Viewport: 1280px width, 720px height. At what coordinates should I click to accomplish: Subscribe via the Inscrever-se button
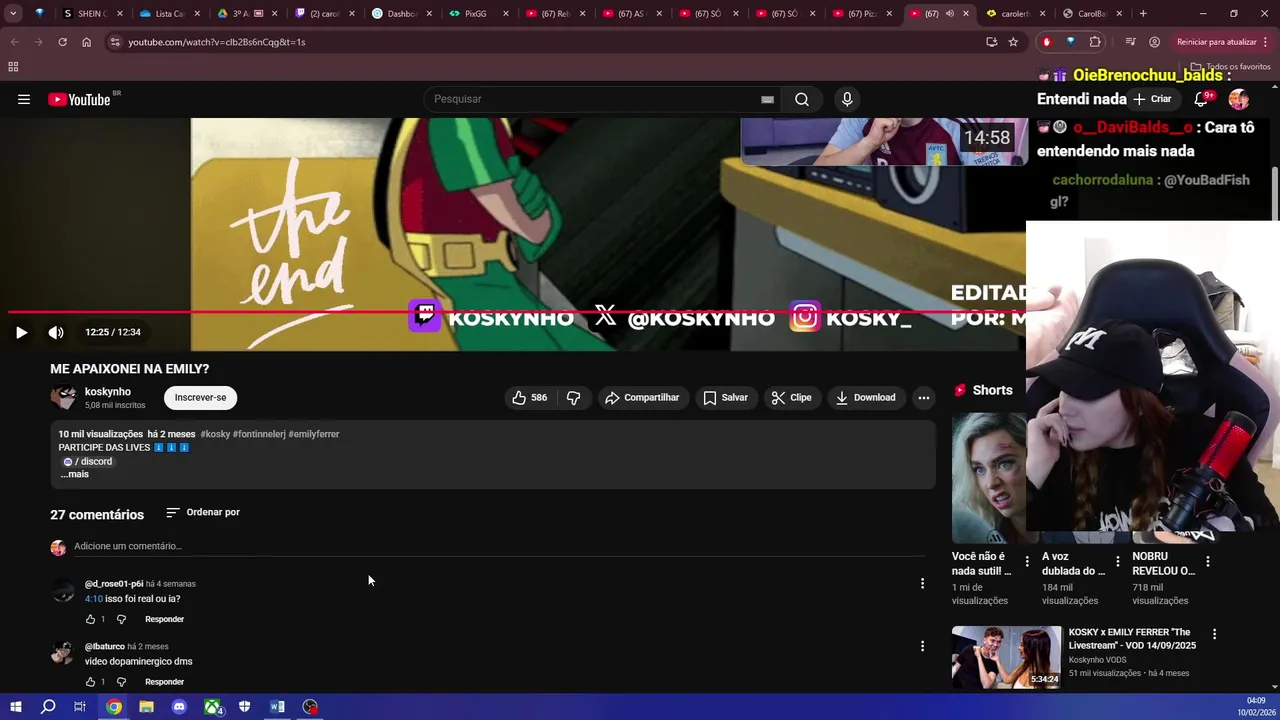tap(200, 398)
